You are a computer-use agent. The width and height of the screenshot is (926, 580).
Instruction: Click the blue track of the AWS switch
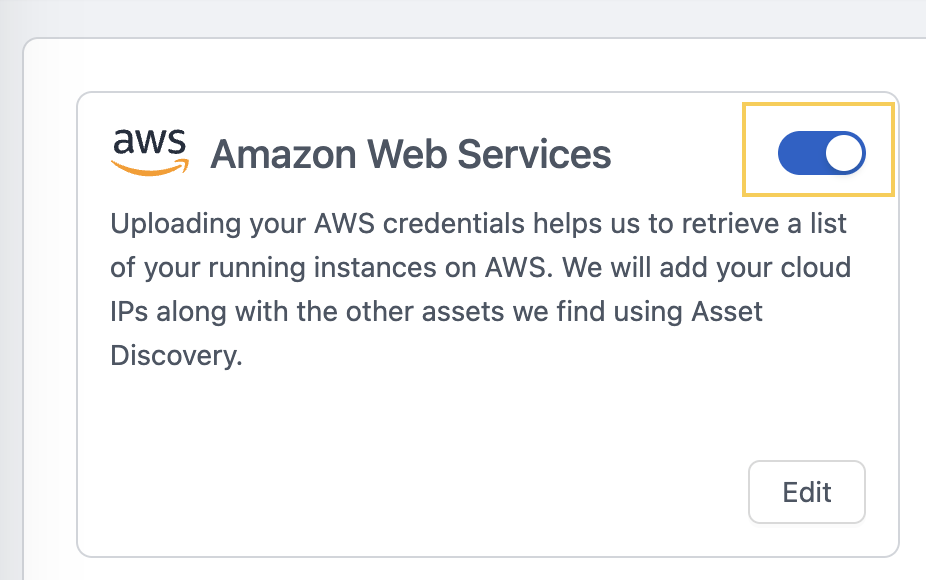tap(800, 153)
